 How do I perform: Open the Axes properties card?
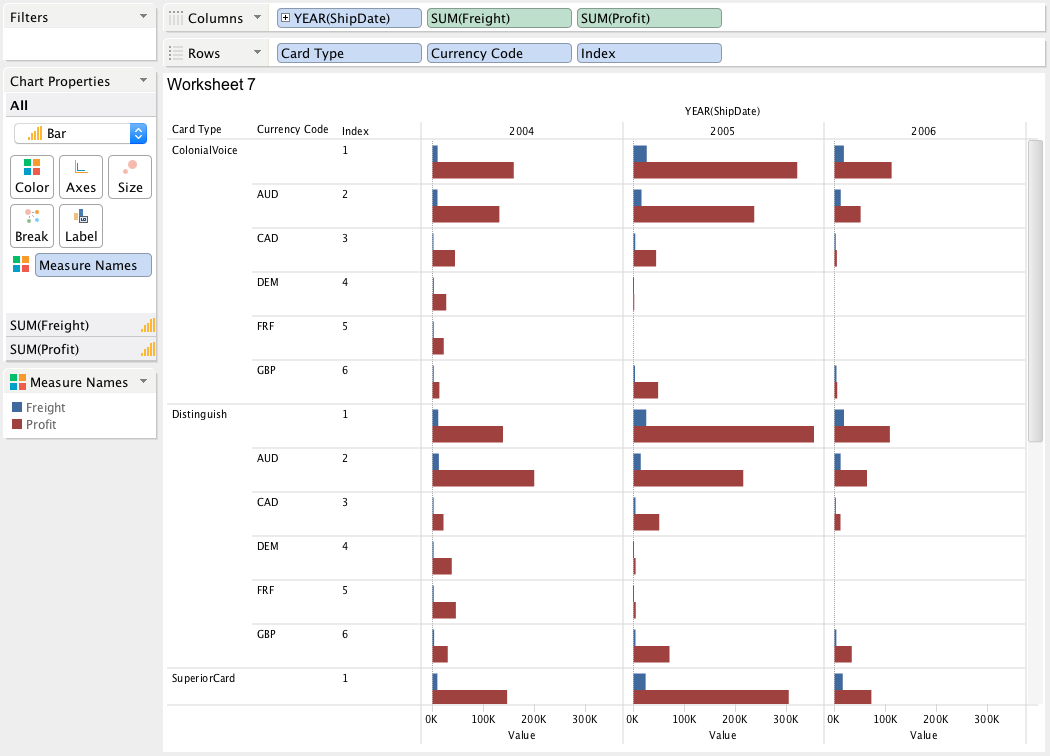tap(81, 177)
